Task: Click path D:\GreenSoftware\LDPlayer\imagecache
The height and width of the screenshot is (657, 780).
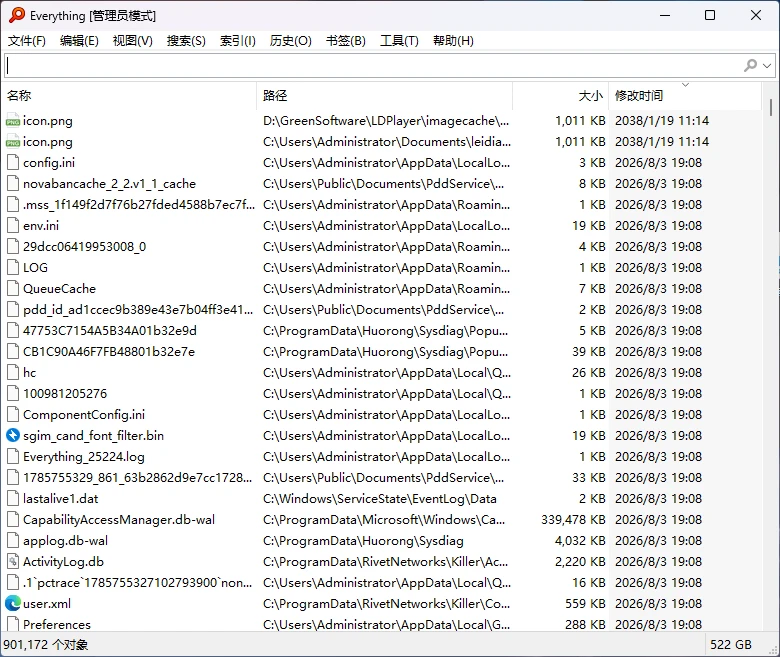Action: [386, 121]
